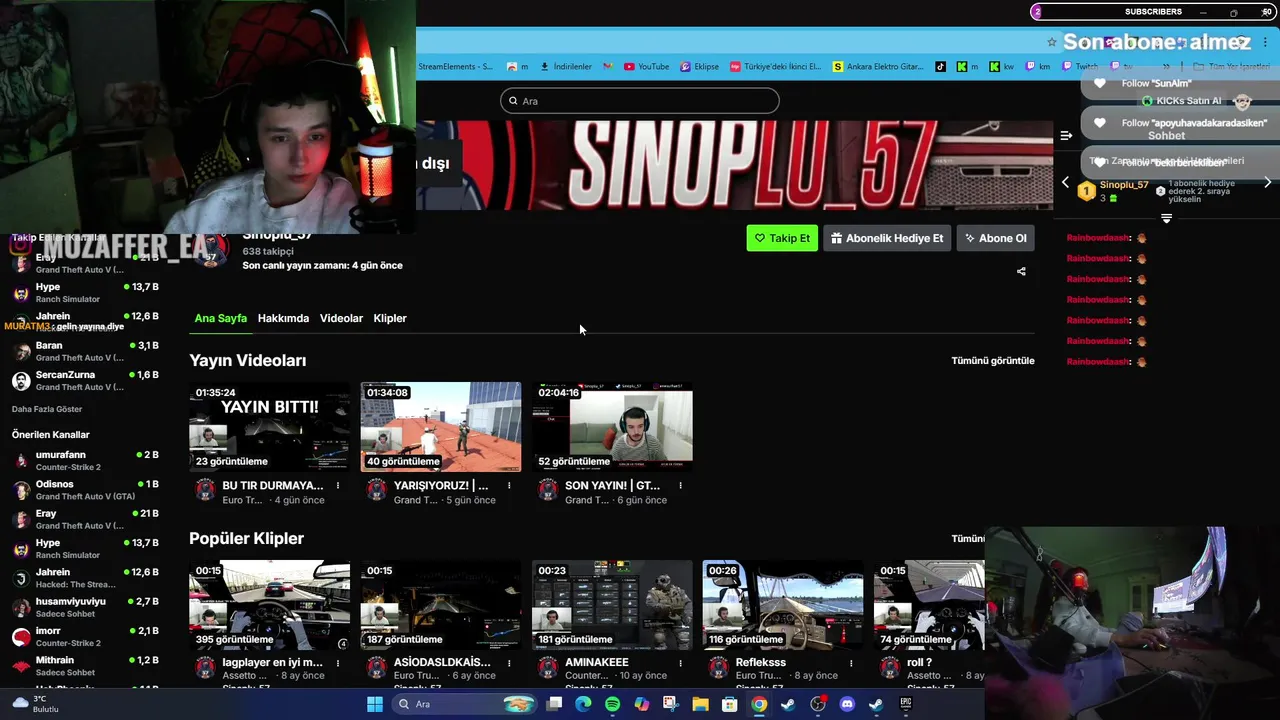This screenshot has width=1280, height=720.
Task: Open YARIŞIYORUZ video thumbnail
Action: pyautogui.click(x=441, y=427)
